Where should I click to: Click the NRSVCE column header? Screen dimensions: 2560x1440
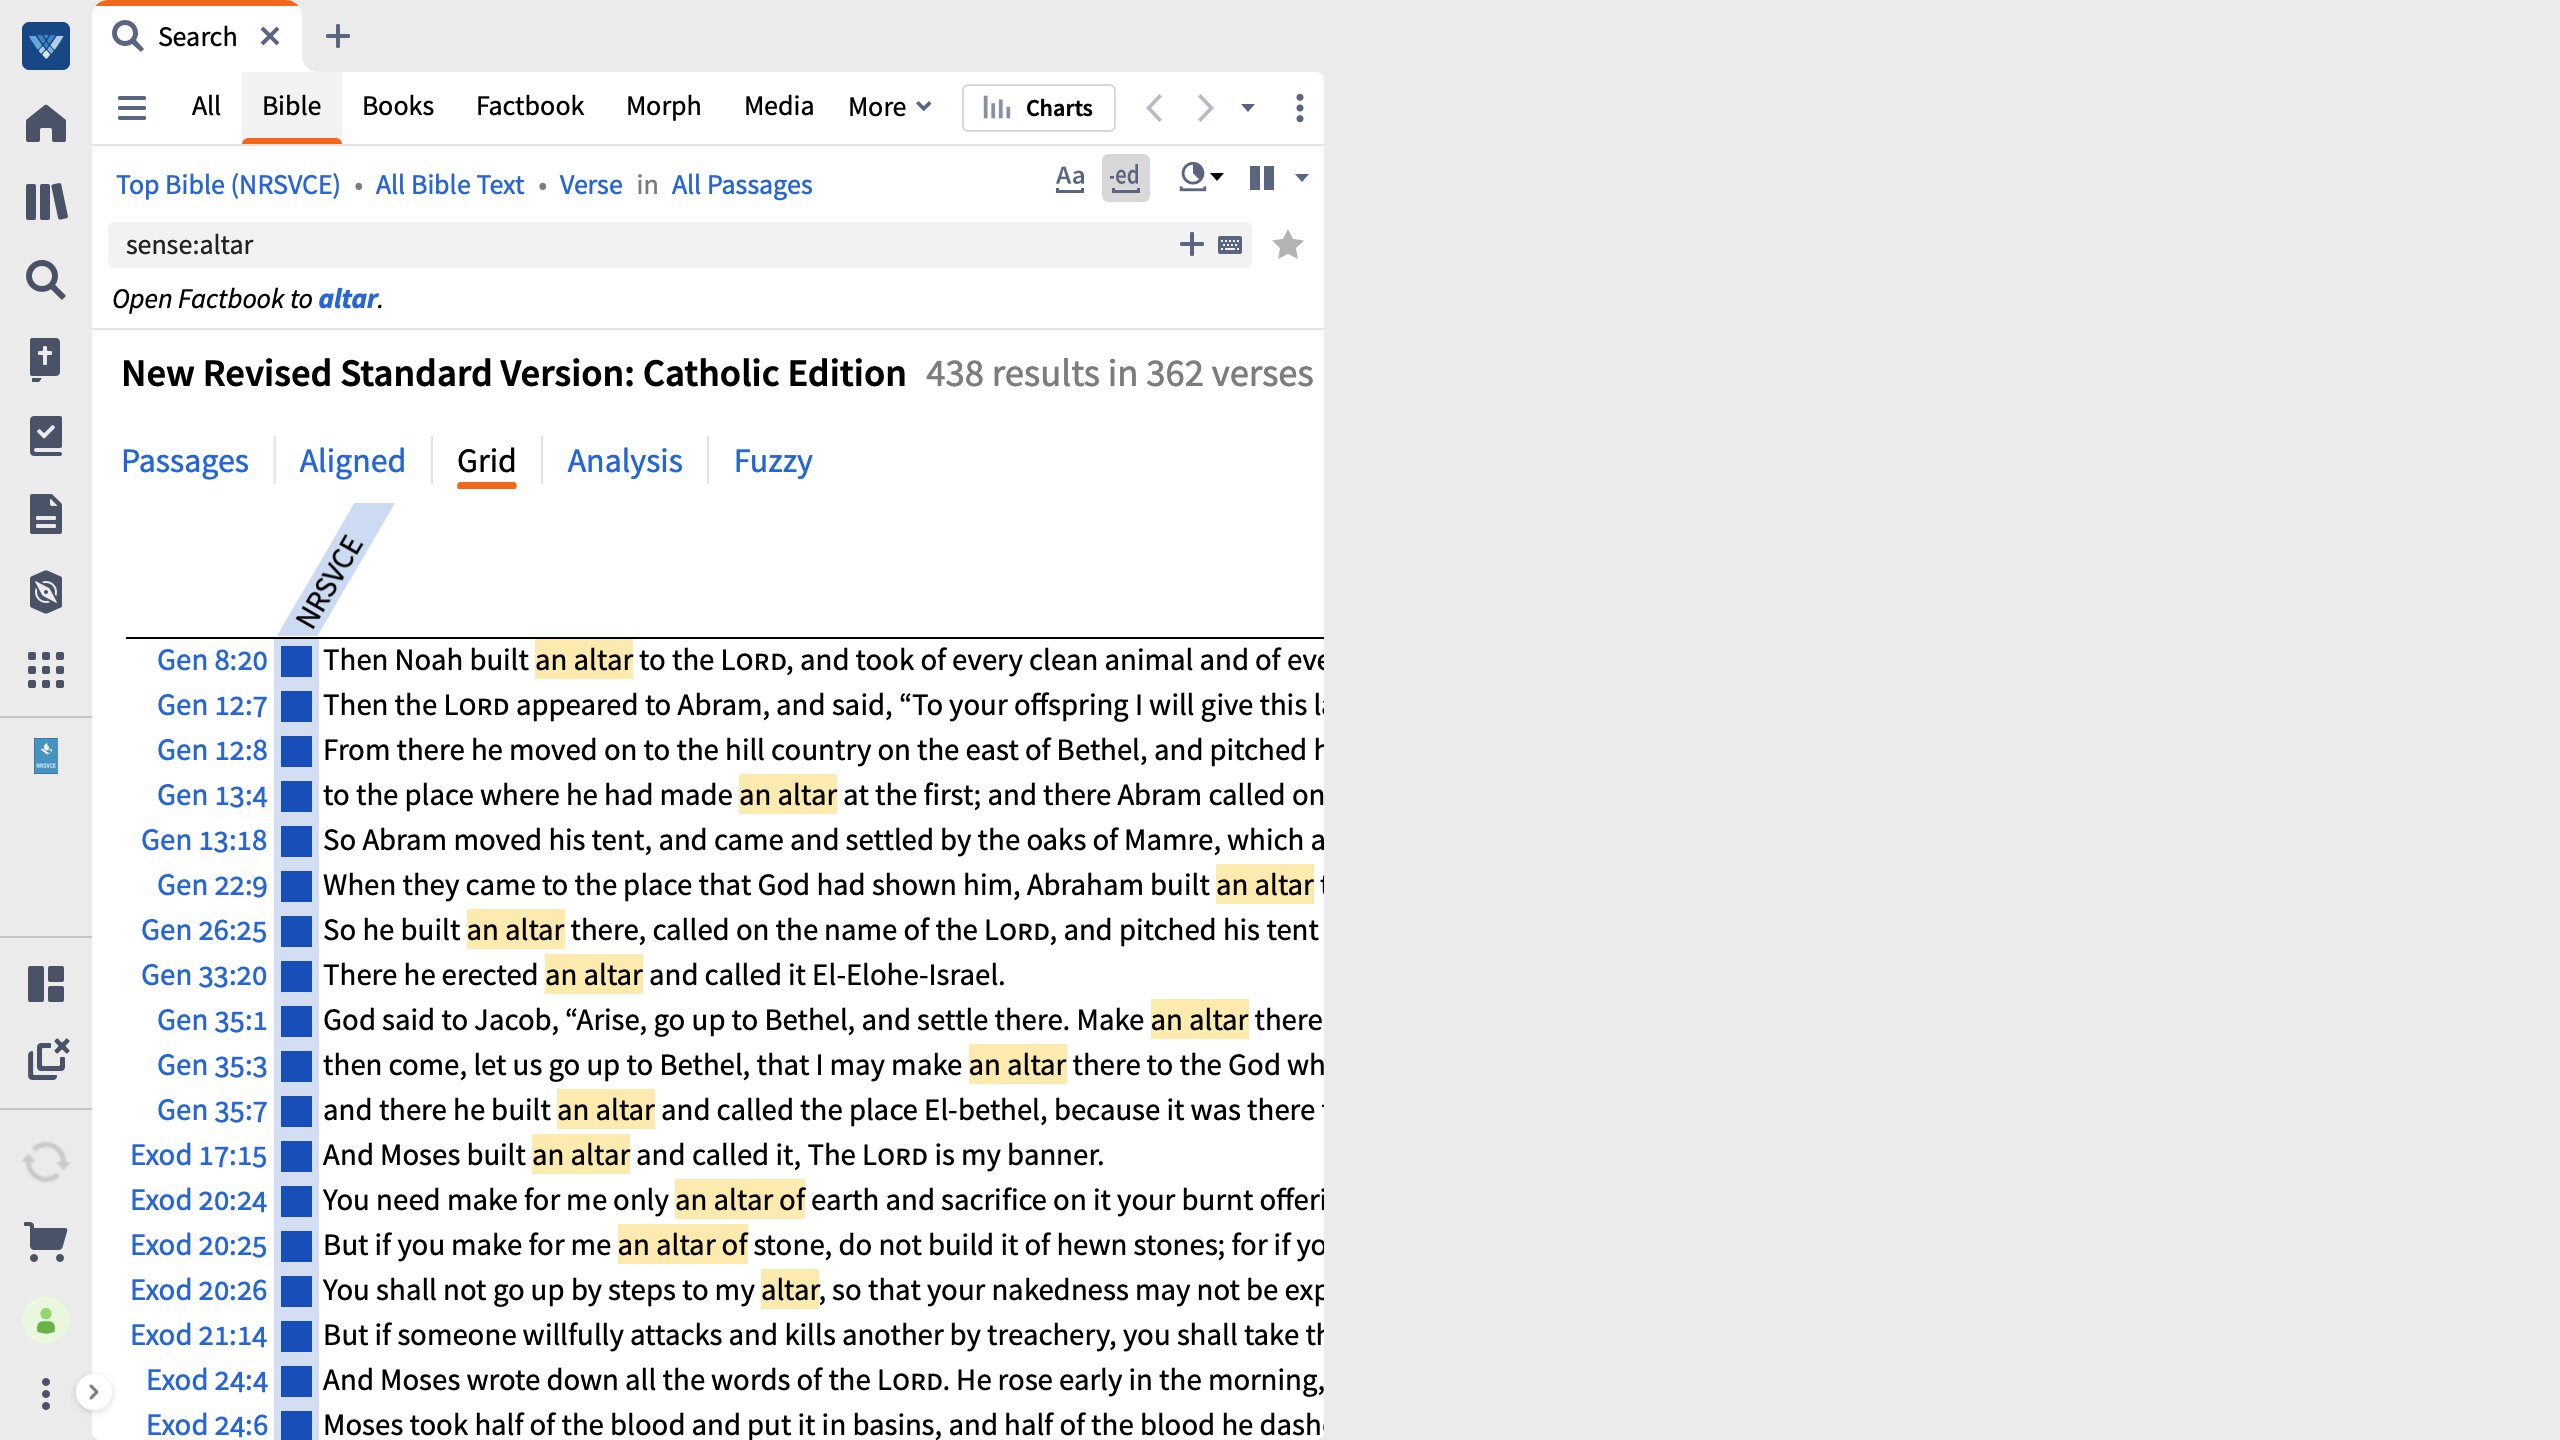point(331,579)
